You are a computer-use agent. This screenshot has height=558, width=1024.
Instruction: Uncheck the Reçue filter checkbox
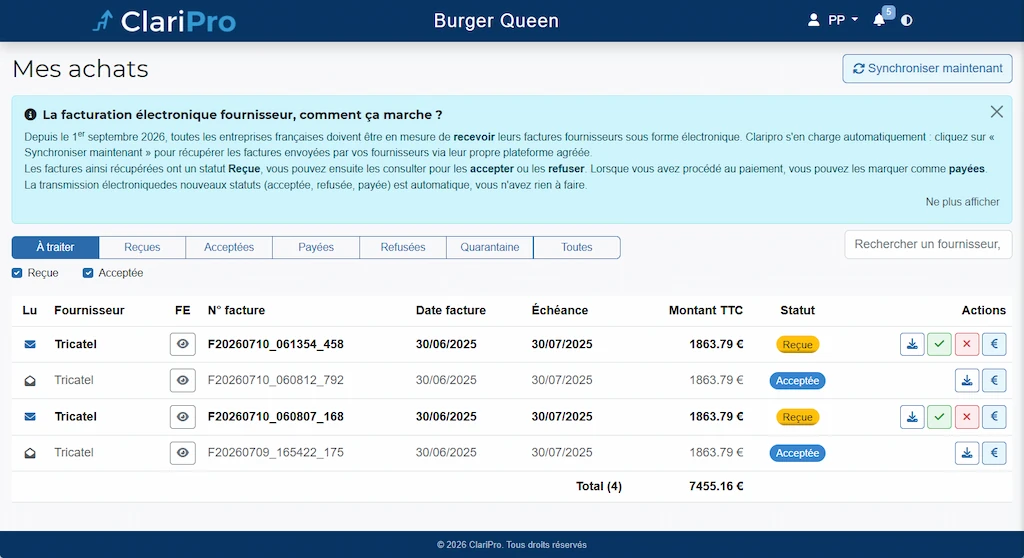coord(17,273)
